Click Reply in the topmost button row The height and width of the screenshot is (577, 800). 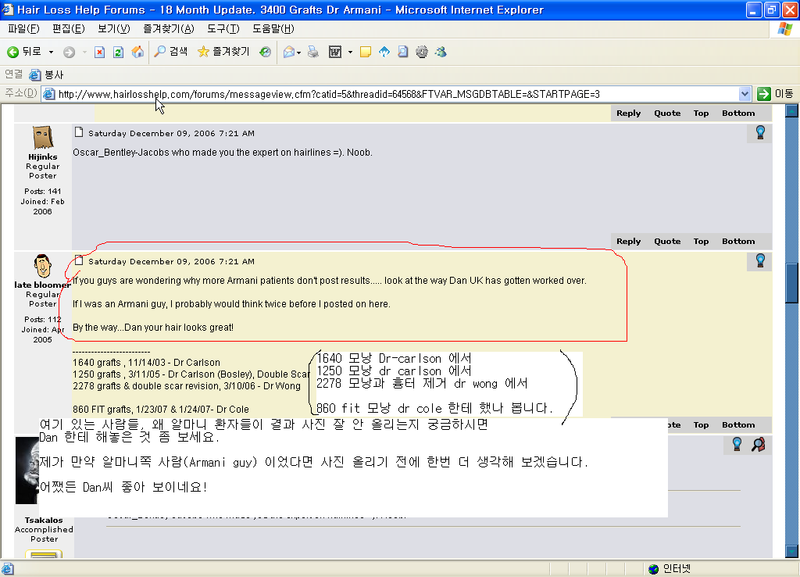click(x=629, y=113)
